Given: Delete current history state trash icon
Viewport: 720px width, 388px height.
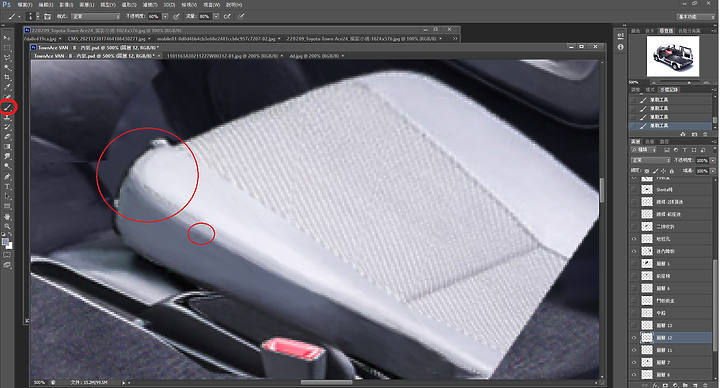Looking at the screenshot, I should click(705, 134).
